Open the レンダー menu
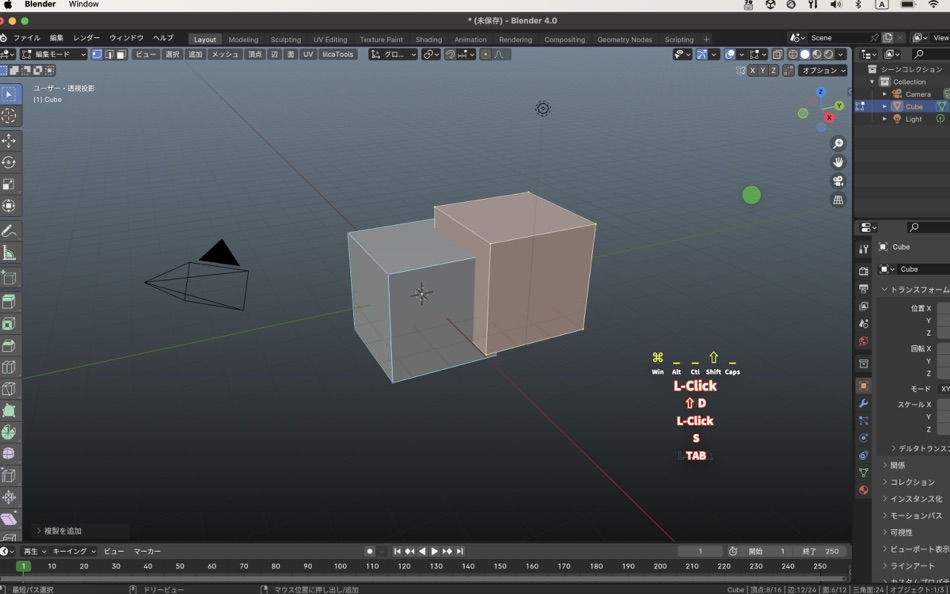The width and height of the screenshot is (950, 594). pyautogui.click(x=86, y=38)
